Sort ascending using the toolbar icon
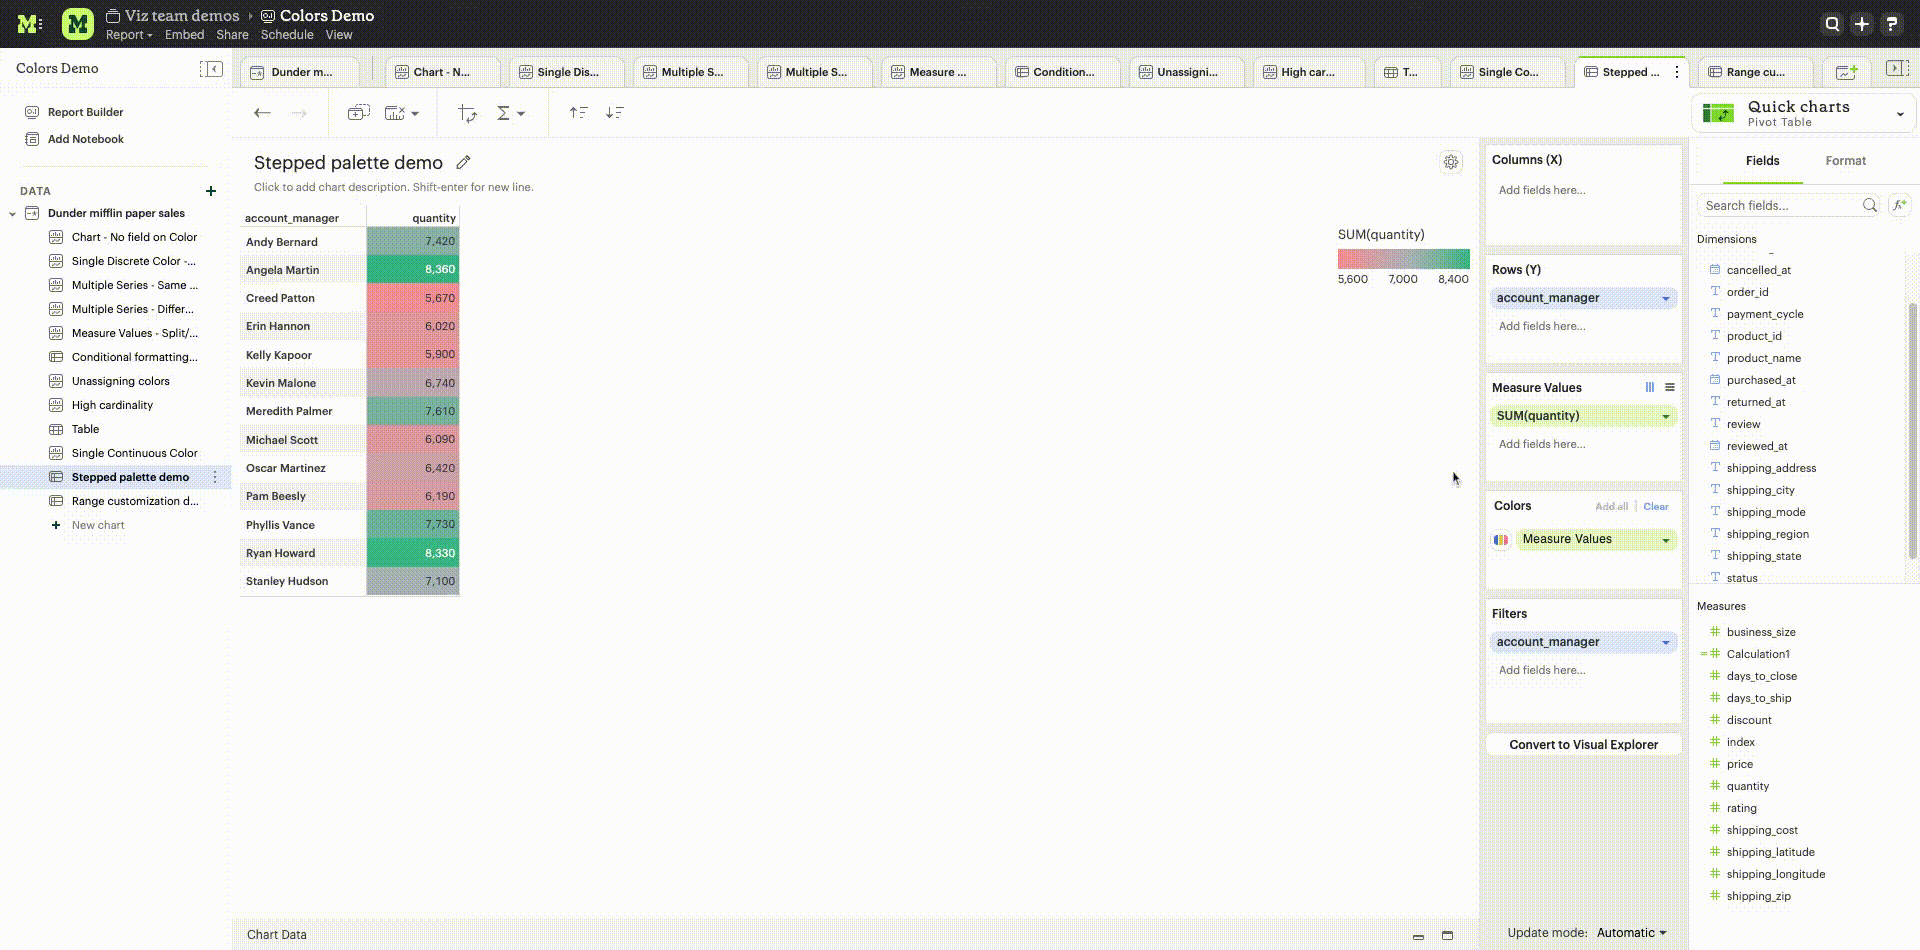This screenshot has height=950, width=1920. pyautogui.click(x=578, y=113)
